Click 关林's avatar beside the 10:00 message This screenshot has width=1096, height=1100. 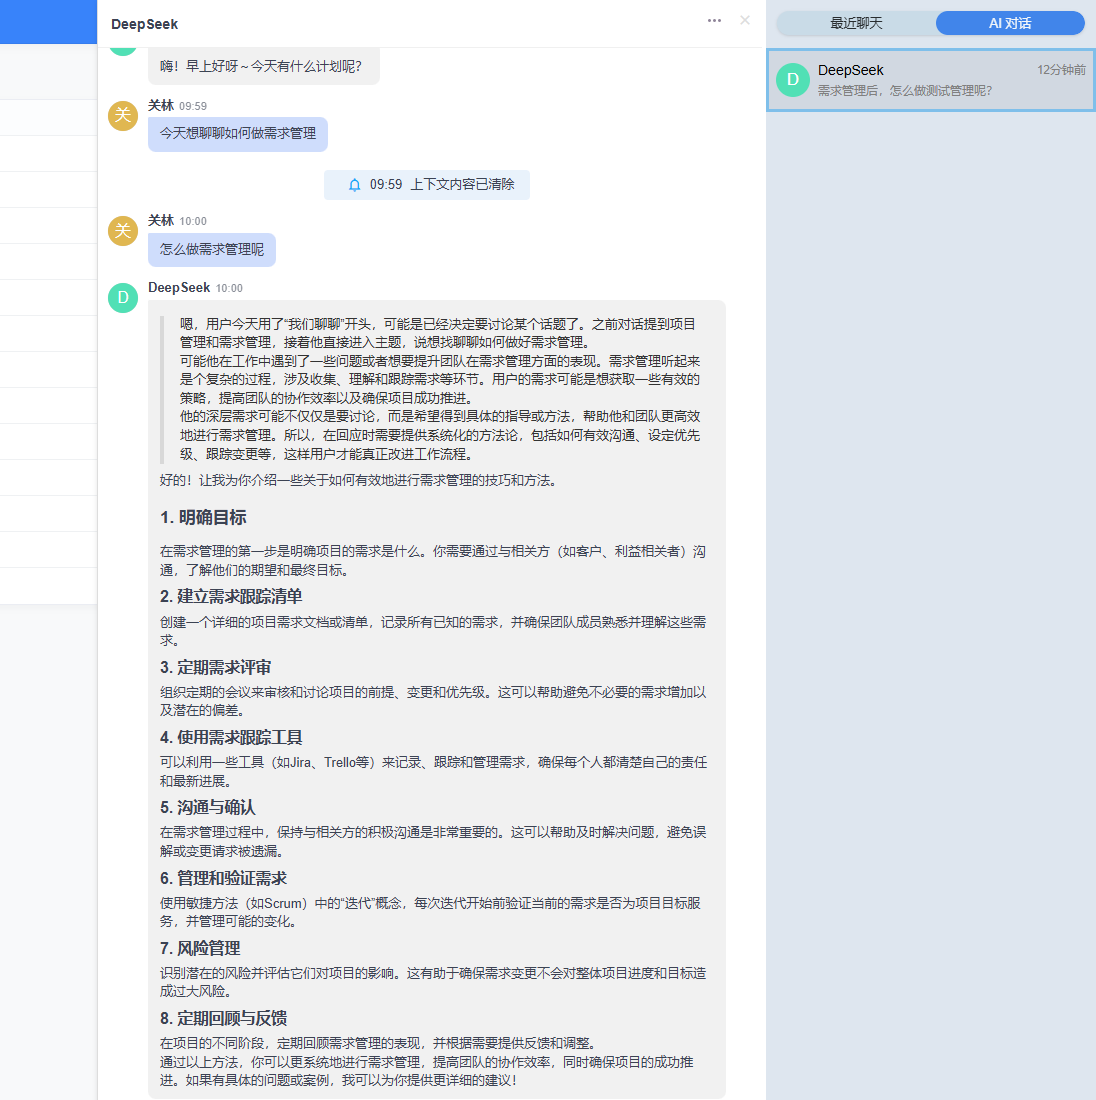coord(123,231)
